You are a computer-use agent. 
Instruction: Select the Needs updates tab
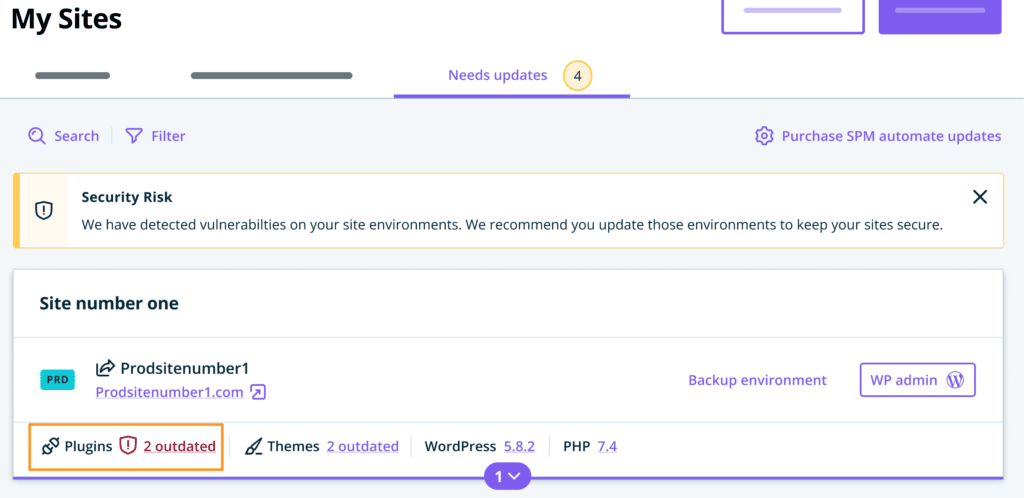497,76
